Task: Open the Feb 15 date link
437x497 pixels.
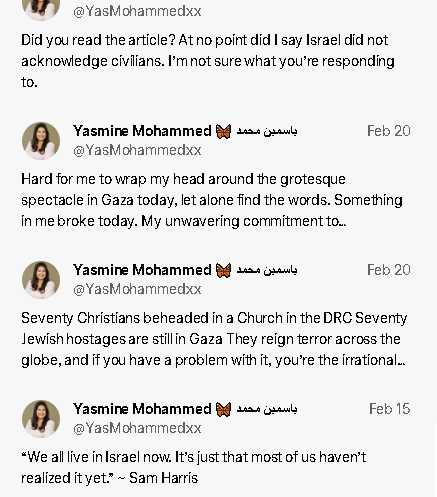Action: (x=389, y=409)
